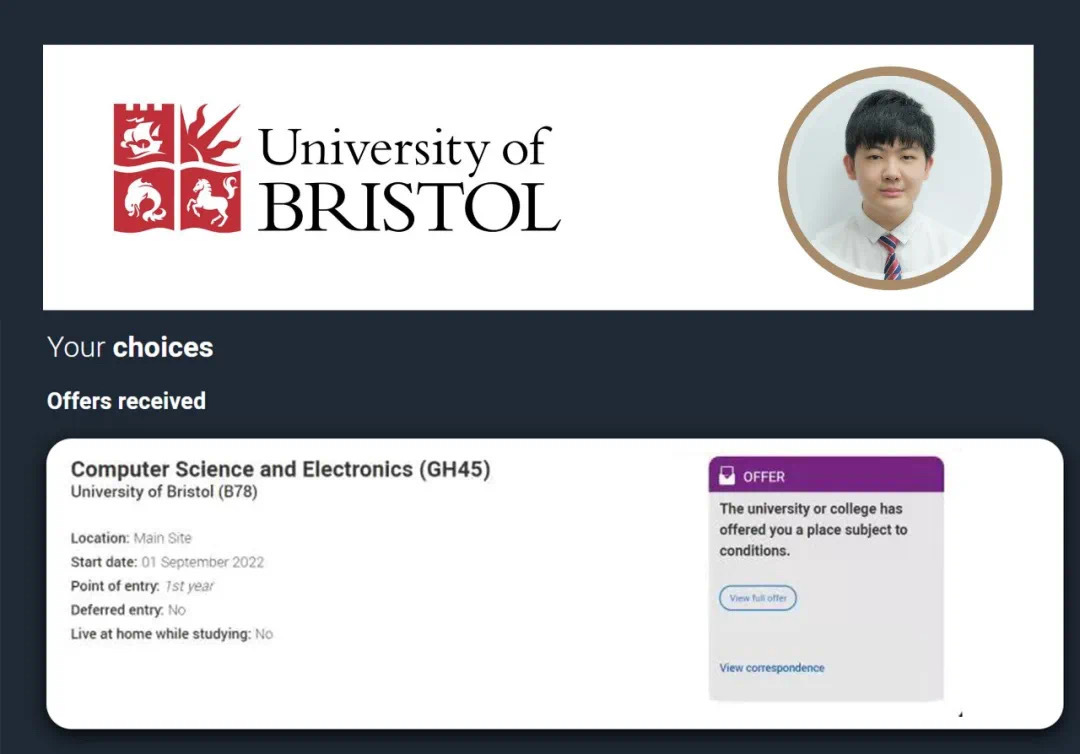Click the OFFER label in purple header
Screen dimensions: 1080x754
(x=763, y=477)
